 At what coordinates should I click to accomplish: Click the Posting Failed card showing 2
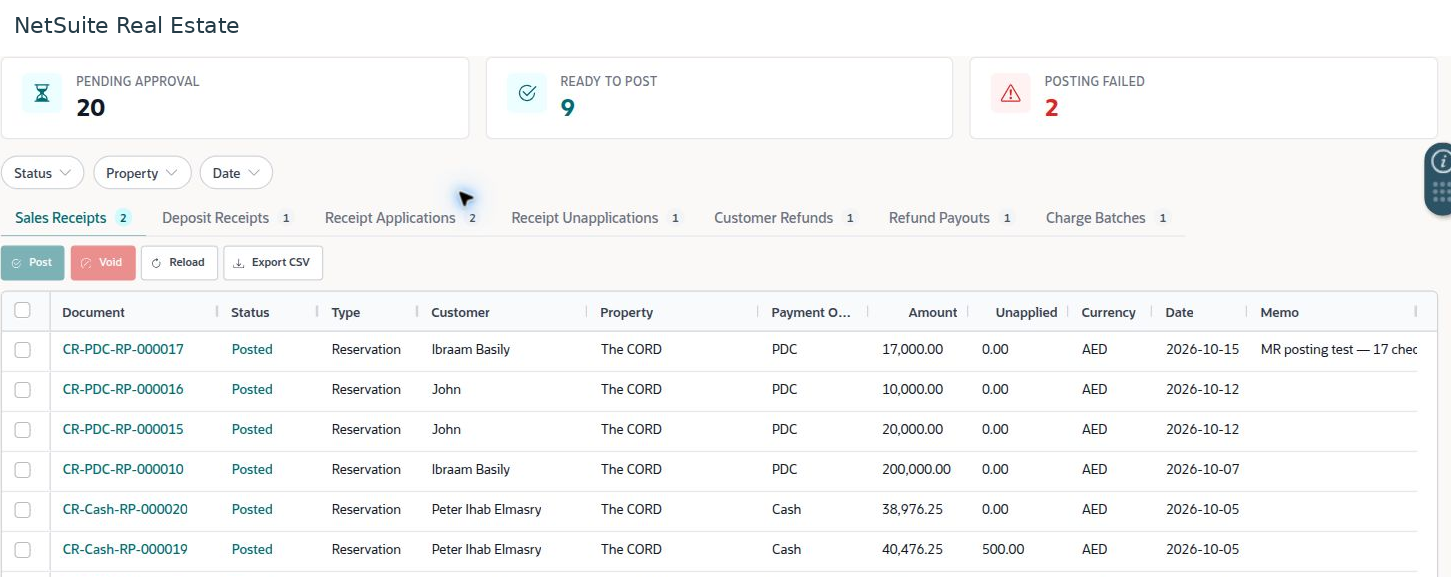coord(1204,97)
